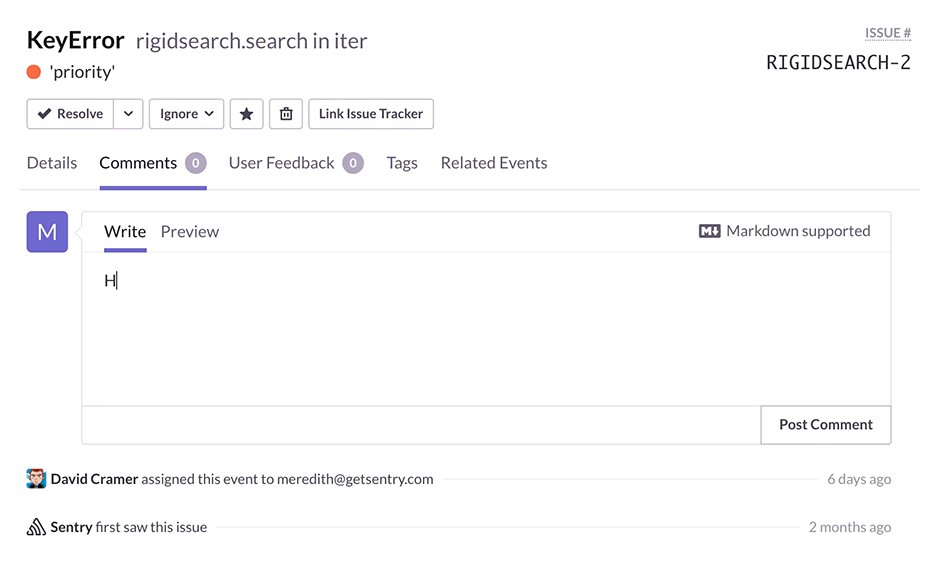Click the Comments count badge
The image size is (940, 573).
pos(195,163)
